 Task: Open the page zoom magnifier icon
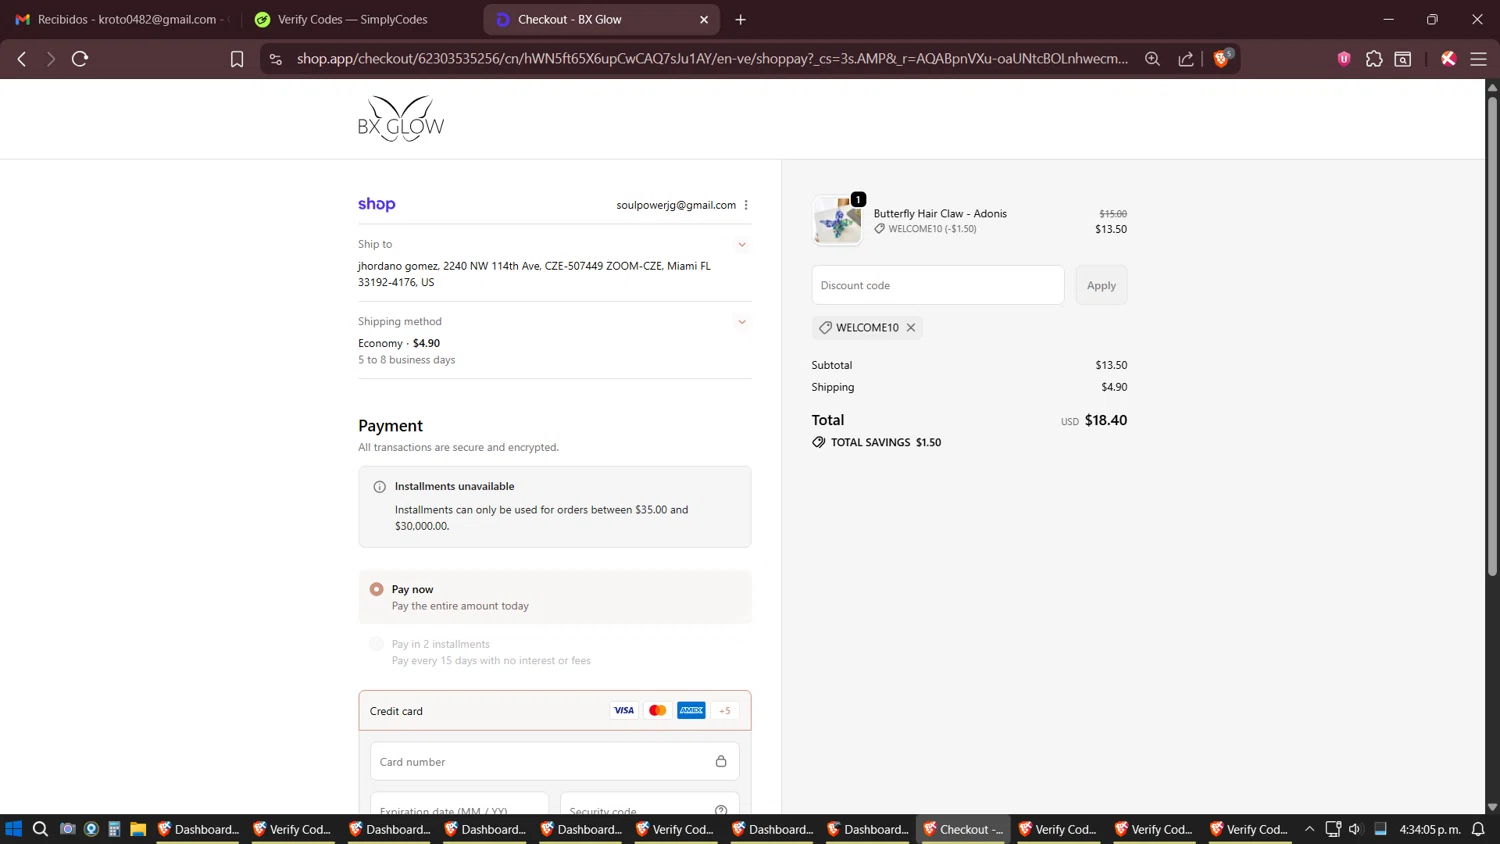(1152, 59)
